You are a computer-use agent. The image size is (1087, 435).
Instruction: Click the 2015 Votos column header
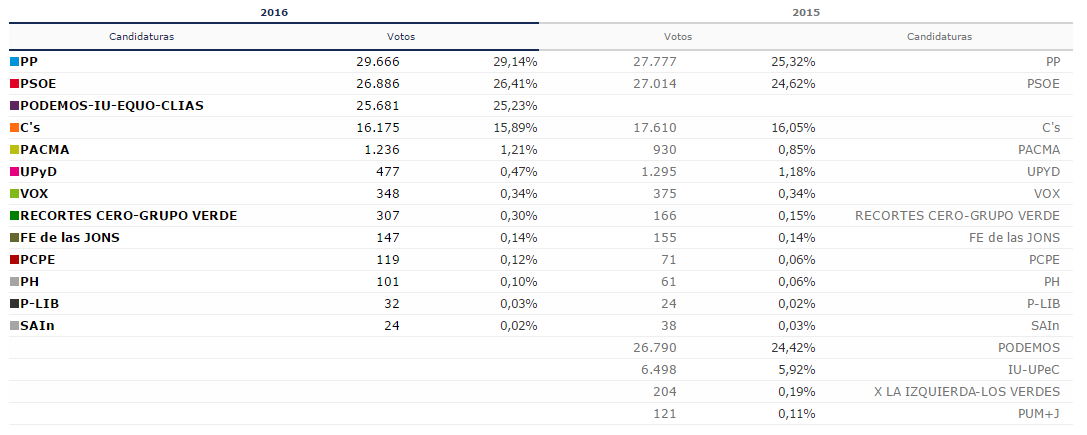click(x=677, y=37)
